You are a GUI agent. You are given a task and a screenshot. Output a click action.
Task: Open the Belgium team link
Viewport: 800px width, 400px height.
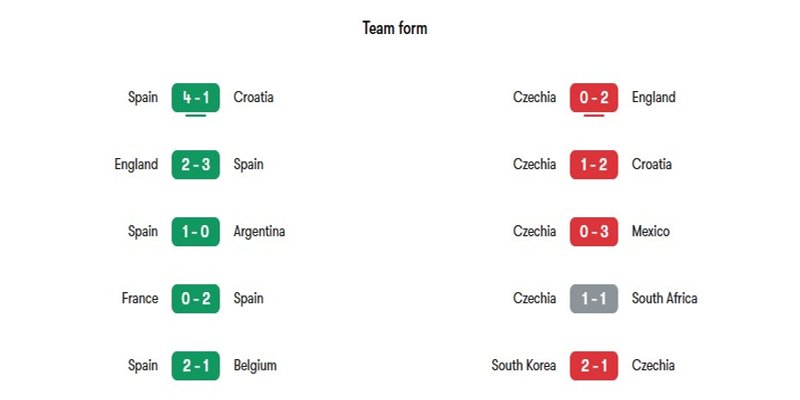pyautogui.click(x=255, y=365)
